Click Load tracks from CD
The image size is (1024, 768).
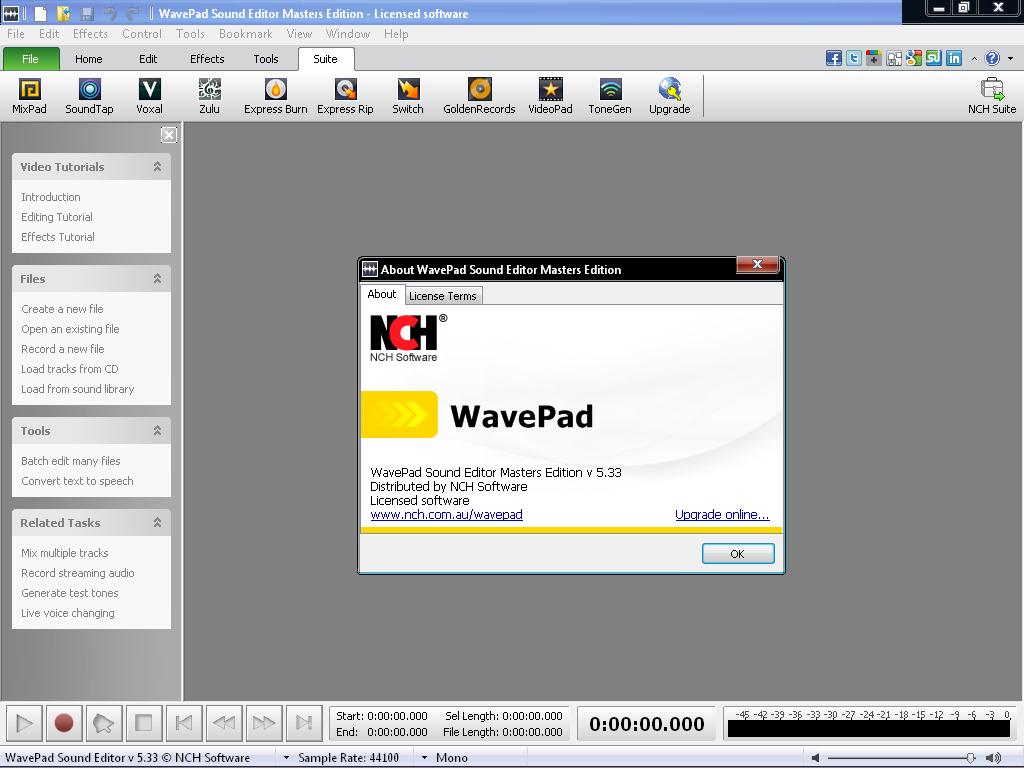(x=69, y=369)
